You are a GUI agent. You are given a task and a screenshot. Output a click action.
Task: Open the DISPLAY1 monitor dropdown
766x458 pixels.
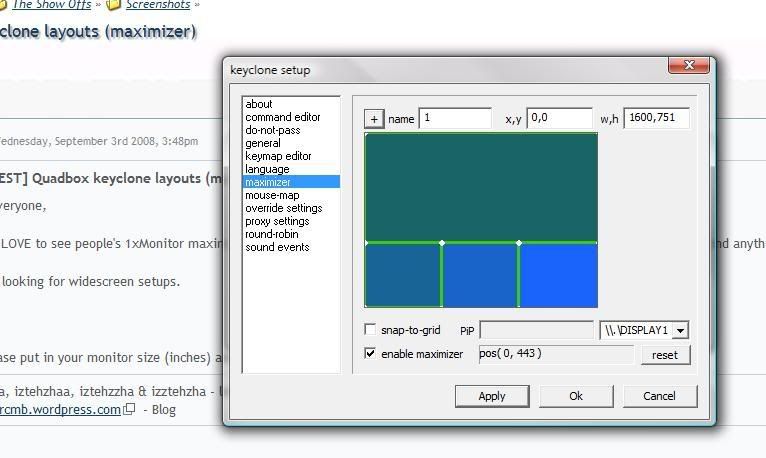(680, 331)
